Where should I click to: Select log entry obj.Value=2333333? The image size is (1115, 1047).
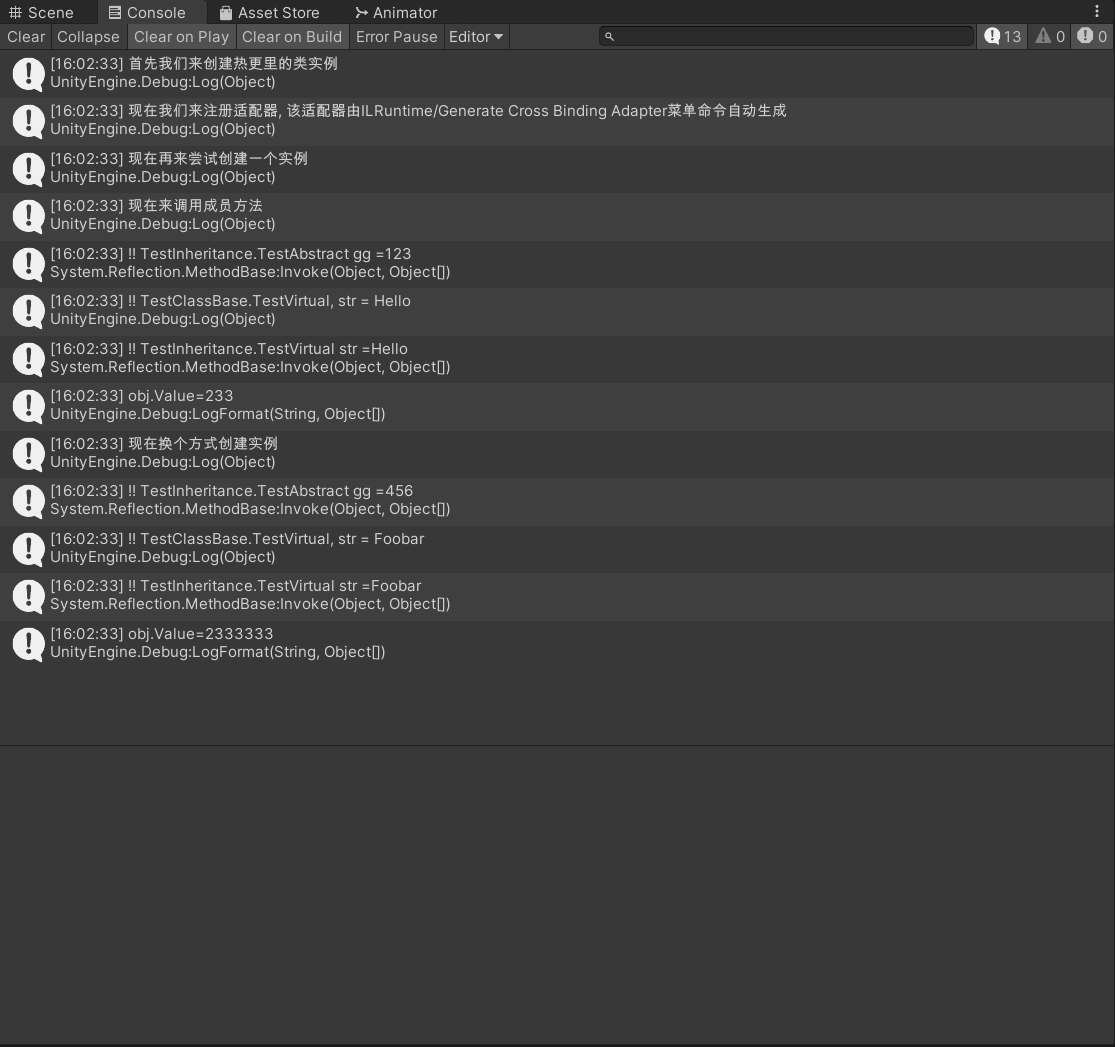(x=558, y=644)
